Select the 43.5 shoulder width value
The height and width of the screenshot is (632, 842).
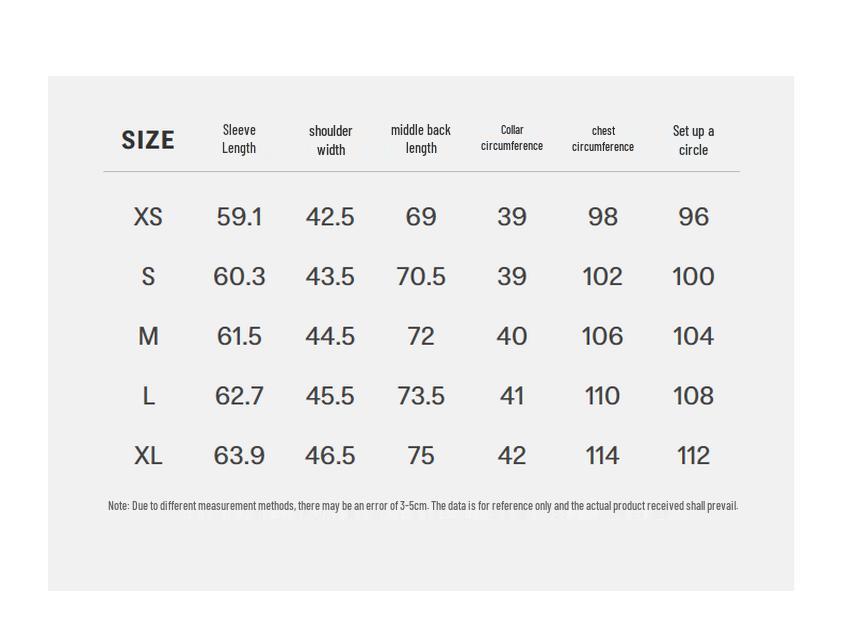coord(330,277)
